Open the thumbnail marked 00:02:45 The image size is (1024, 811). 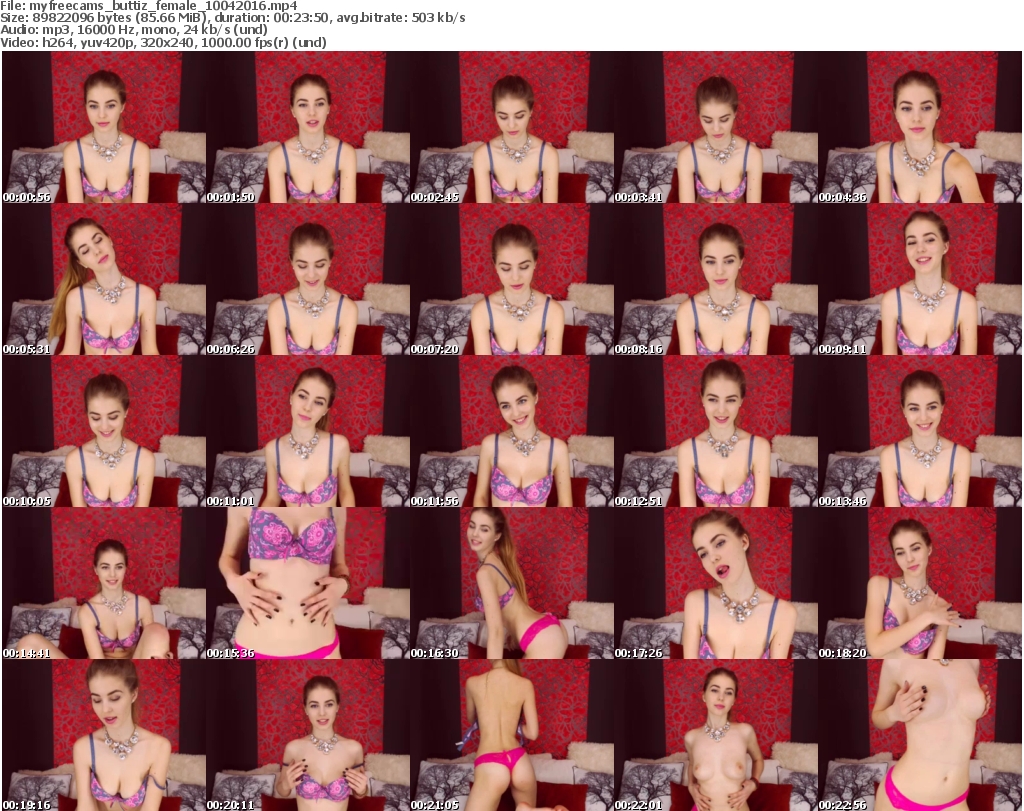click(512, 127)
